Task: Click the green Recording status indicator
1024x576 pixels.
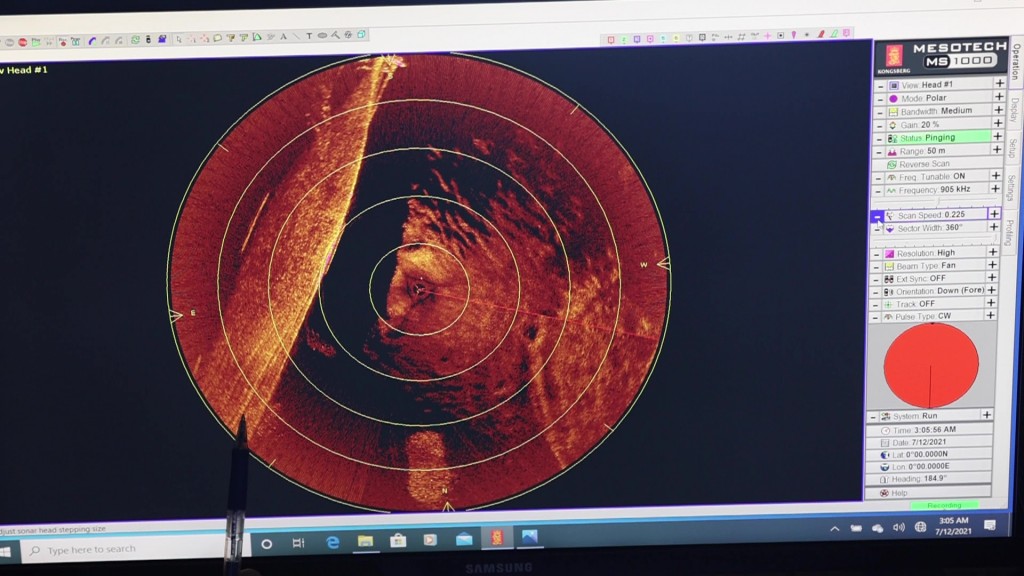Action: (943, 505)
